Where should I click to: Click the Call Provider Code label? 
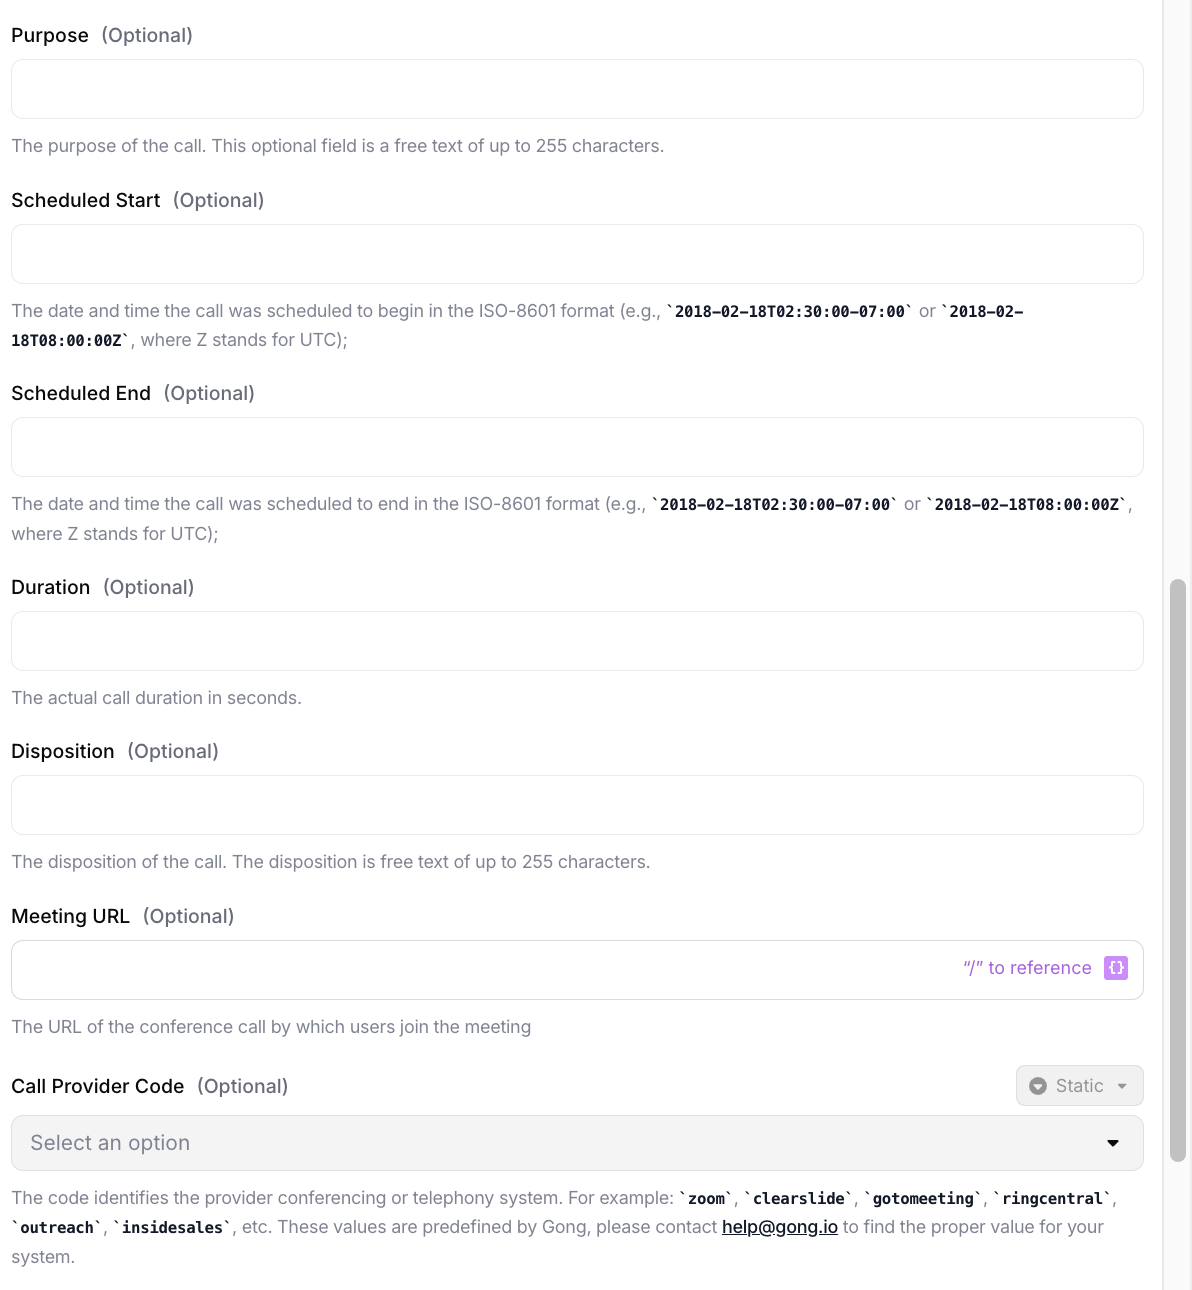click(x=98, y=1086)
